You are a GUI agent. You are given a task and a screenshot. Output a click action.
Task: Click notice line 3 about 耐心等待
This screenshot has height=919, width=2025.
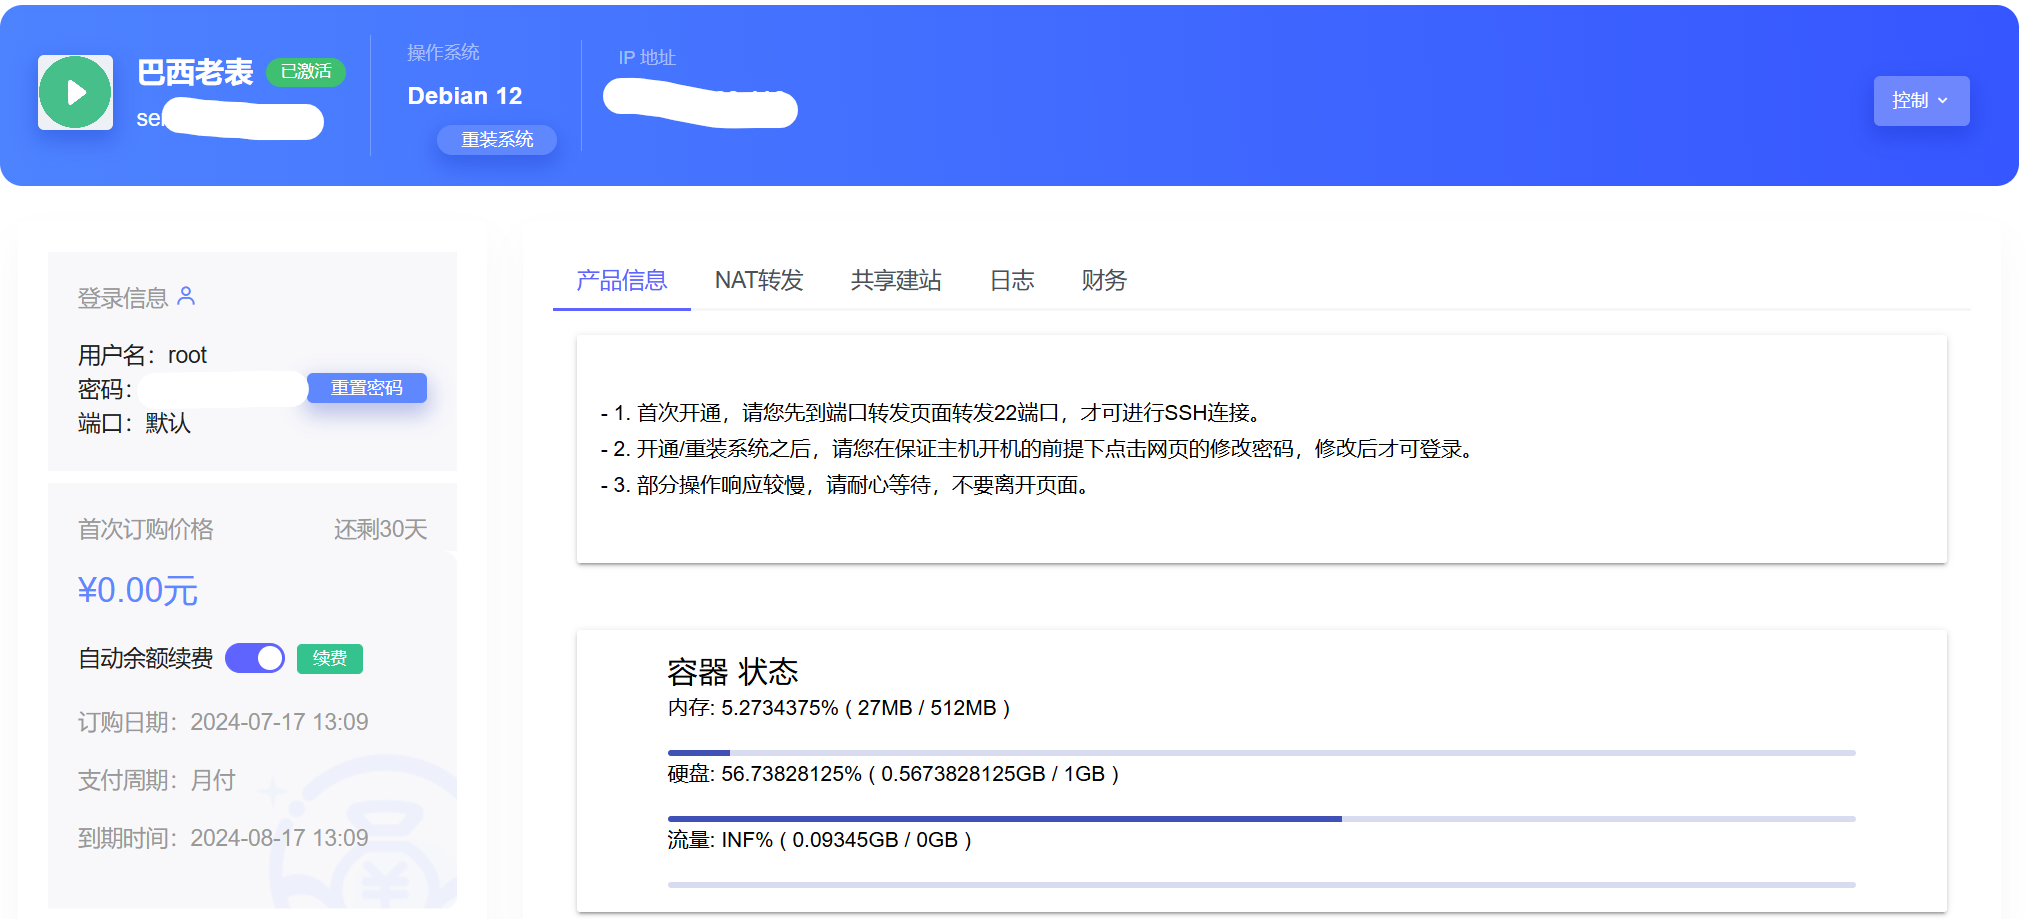point(847,485)
